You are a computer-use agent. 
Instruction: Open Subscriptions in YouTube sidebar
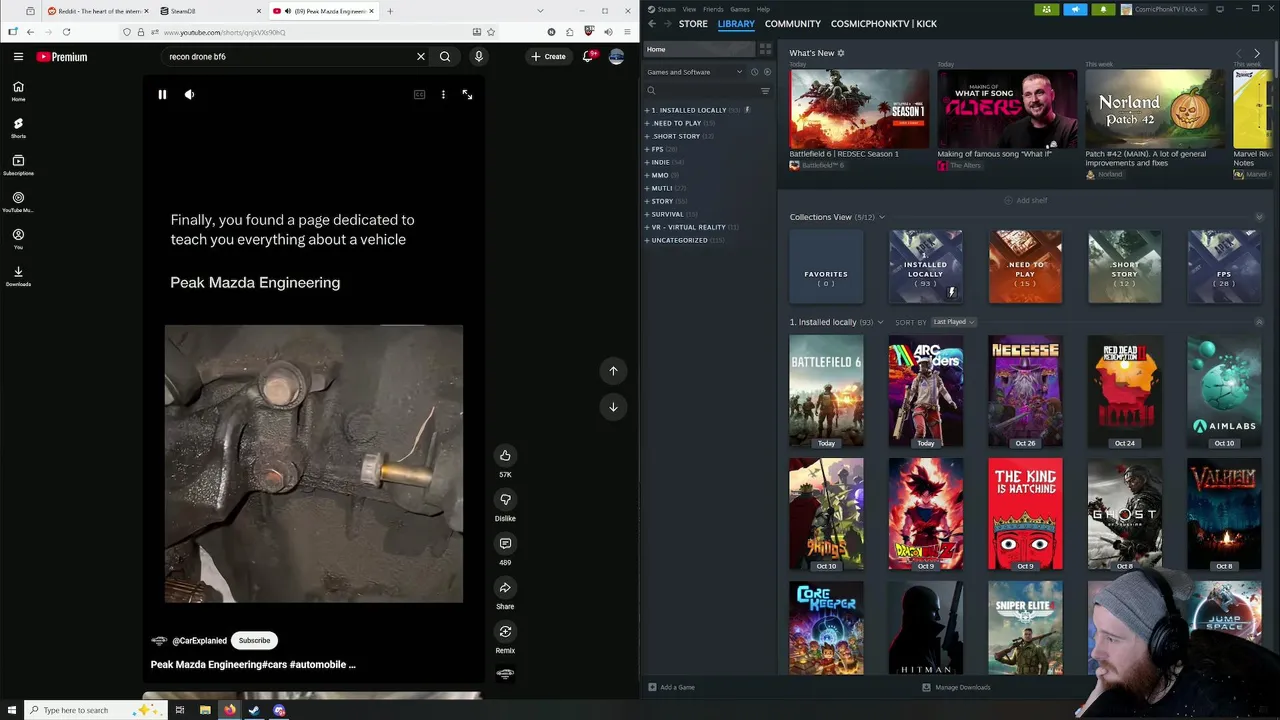click(x=18, y=165)
